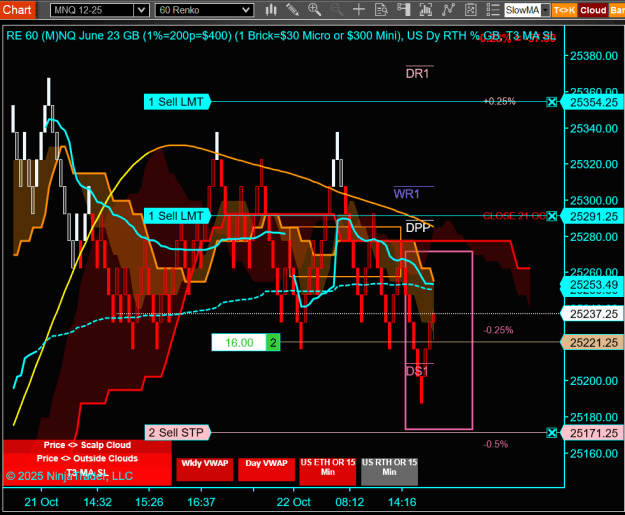
Task: Toggle the Day VWAP status button
Action: [x=266, y=470]
